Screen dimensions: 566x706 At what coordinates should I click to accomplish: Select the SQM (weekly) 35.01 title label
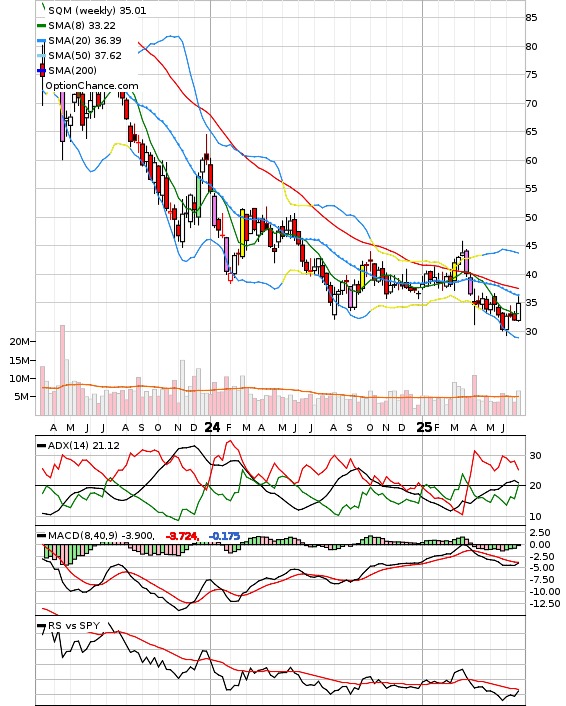click(97, 10)
